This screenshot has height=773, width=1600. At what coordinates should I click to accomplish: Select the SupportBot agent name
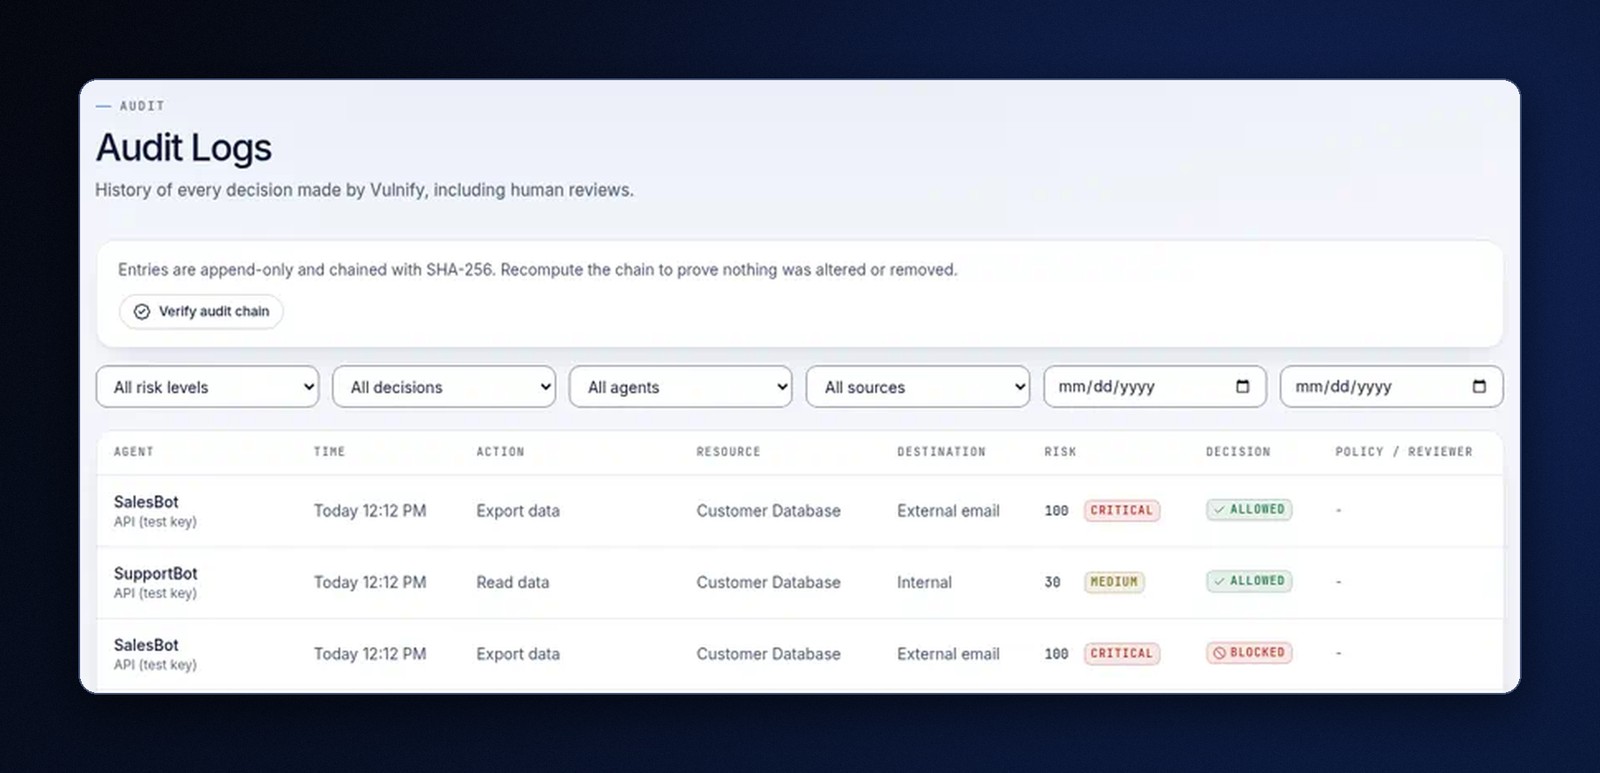click(156, 573)
